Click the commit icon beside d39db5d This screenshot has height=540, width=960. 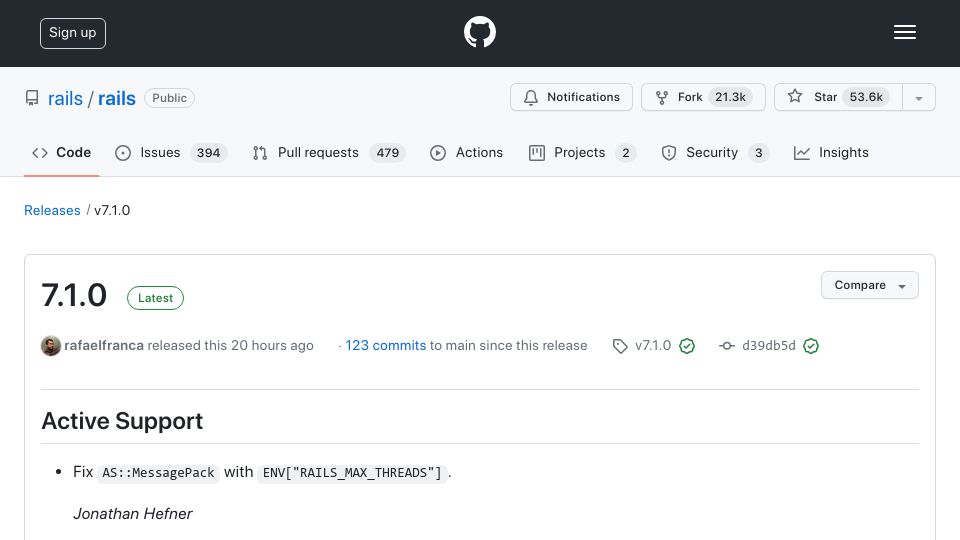point(727,346)
